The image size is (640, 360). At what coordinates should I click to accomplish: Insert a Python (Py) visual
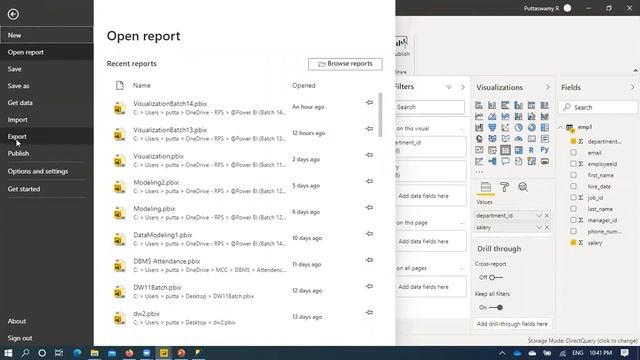point(544,150)
